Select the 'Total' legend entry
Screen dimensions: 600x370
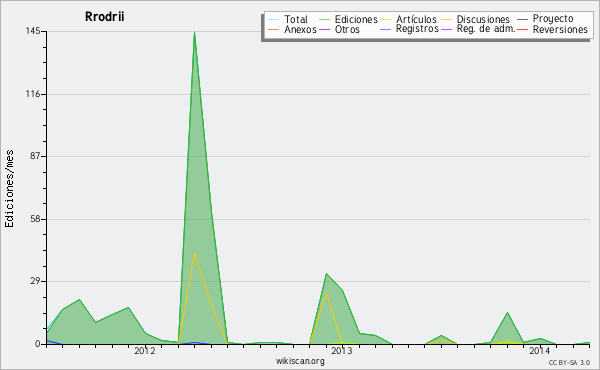point(296,19)
